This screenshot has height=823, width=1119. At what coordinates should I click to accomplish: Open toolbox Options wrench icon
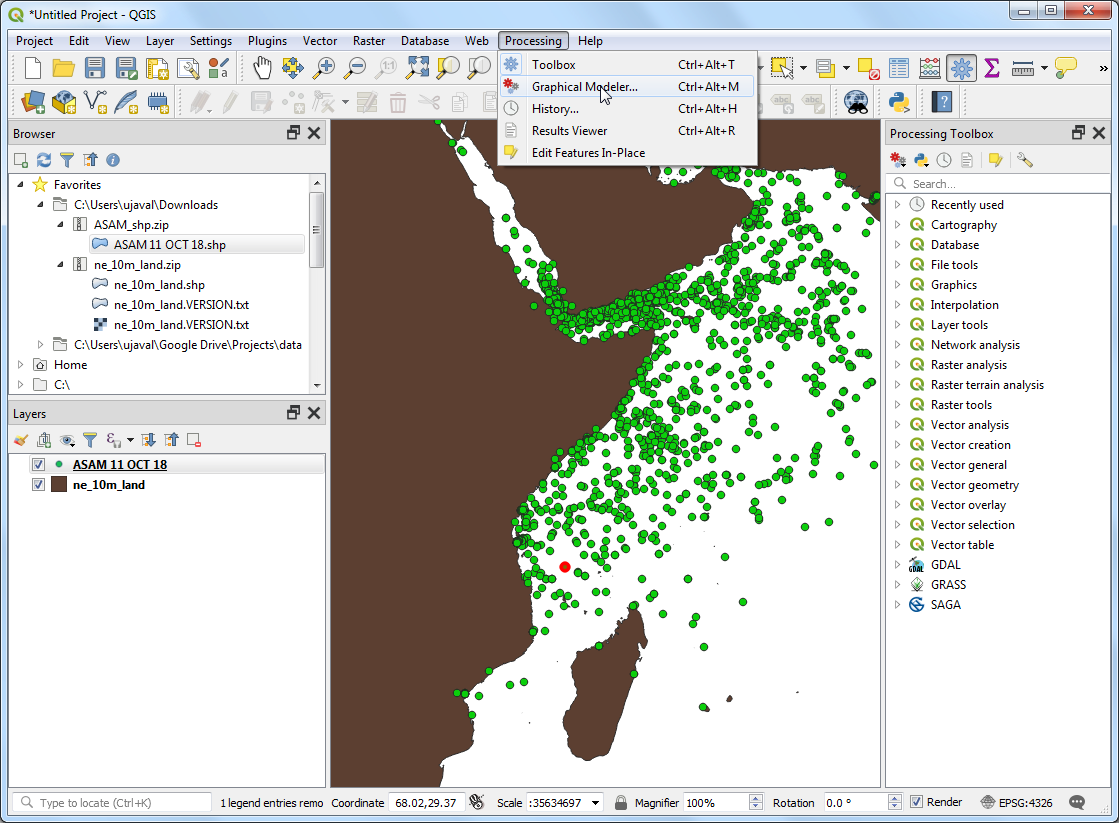[1024, 160]
